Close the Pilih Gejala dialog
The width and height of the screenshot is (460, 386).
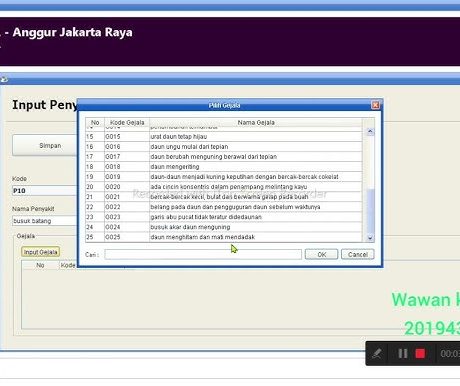[x=375, y=105]
